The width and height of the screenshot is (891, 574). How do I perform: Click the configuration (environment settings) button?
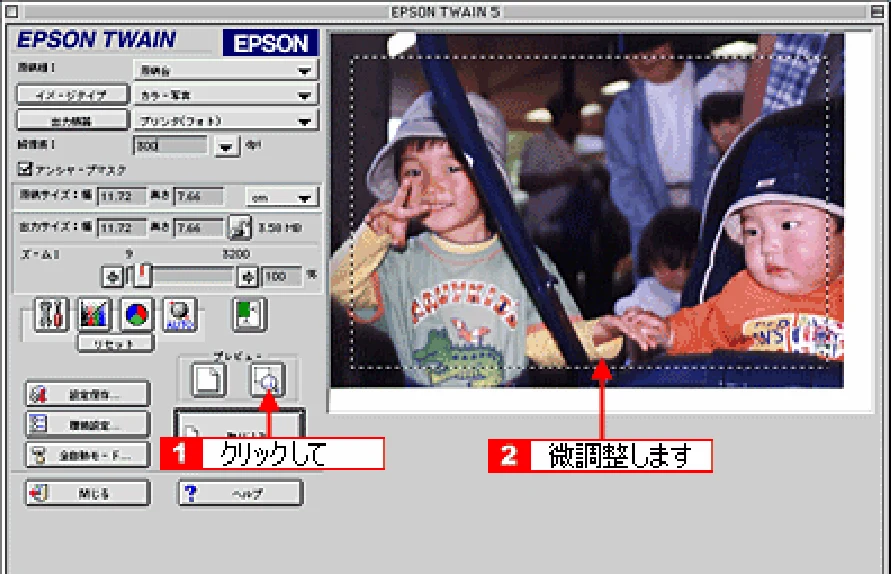pyautogui.click(x=88, y=425)
